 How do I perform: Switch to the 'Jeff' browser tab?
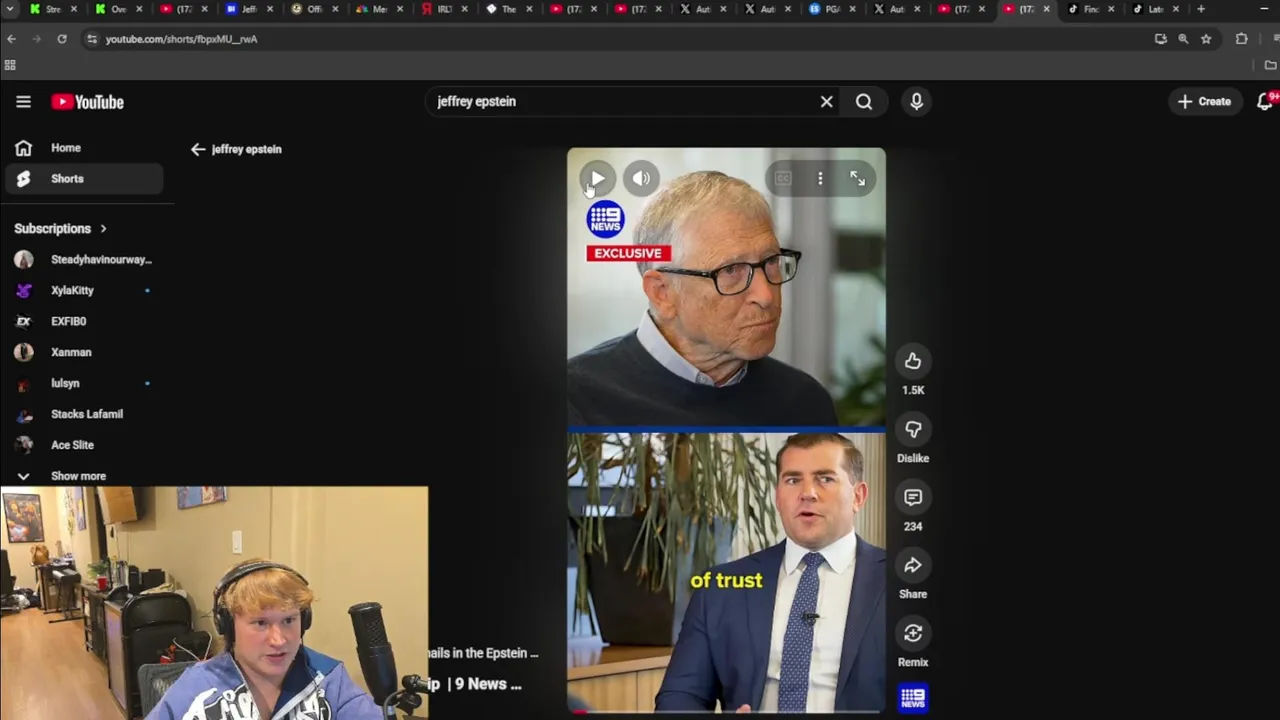(249, 9)
